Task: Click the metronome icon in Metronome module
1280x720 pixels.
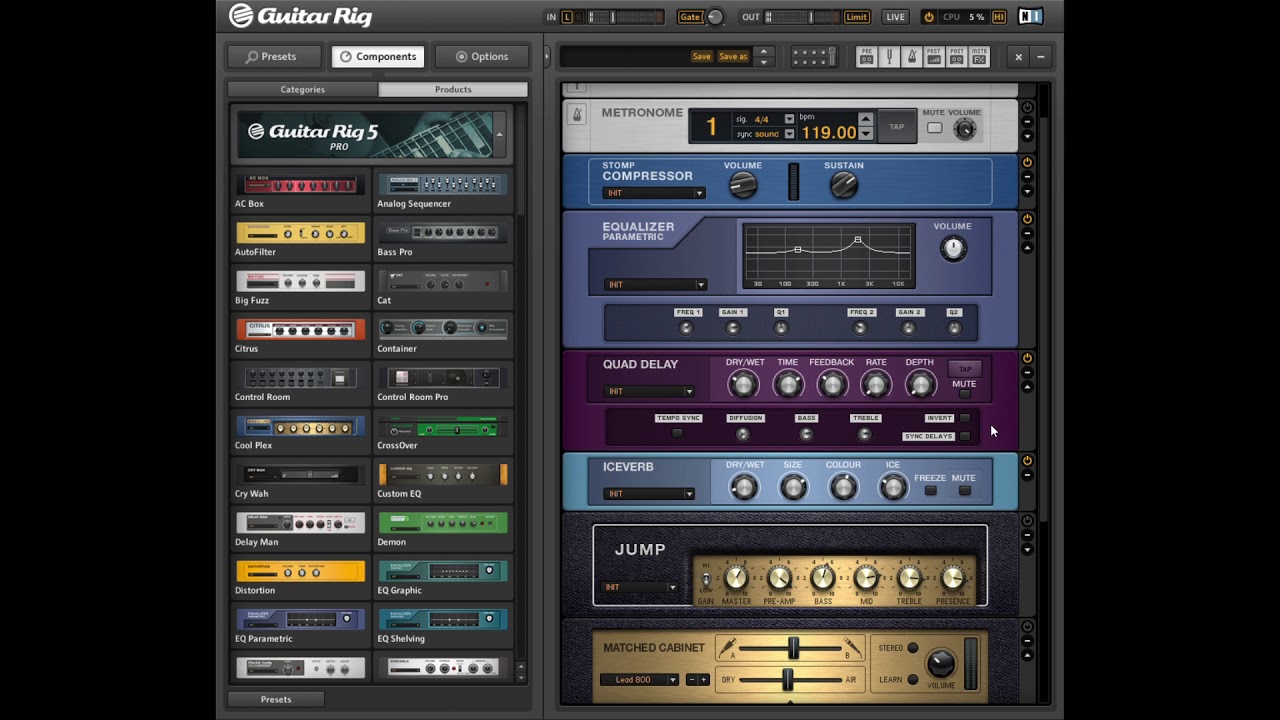Action: (576, 114)
